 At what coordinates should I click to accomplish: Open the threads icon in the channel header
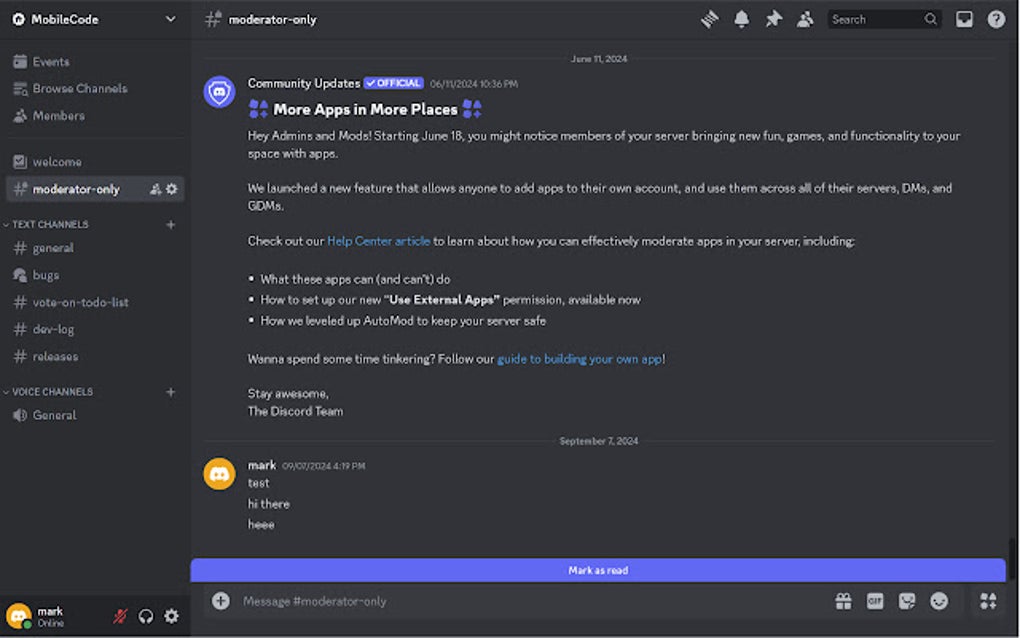(x=709, y=18)
